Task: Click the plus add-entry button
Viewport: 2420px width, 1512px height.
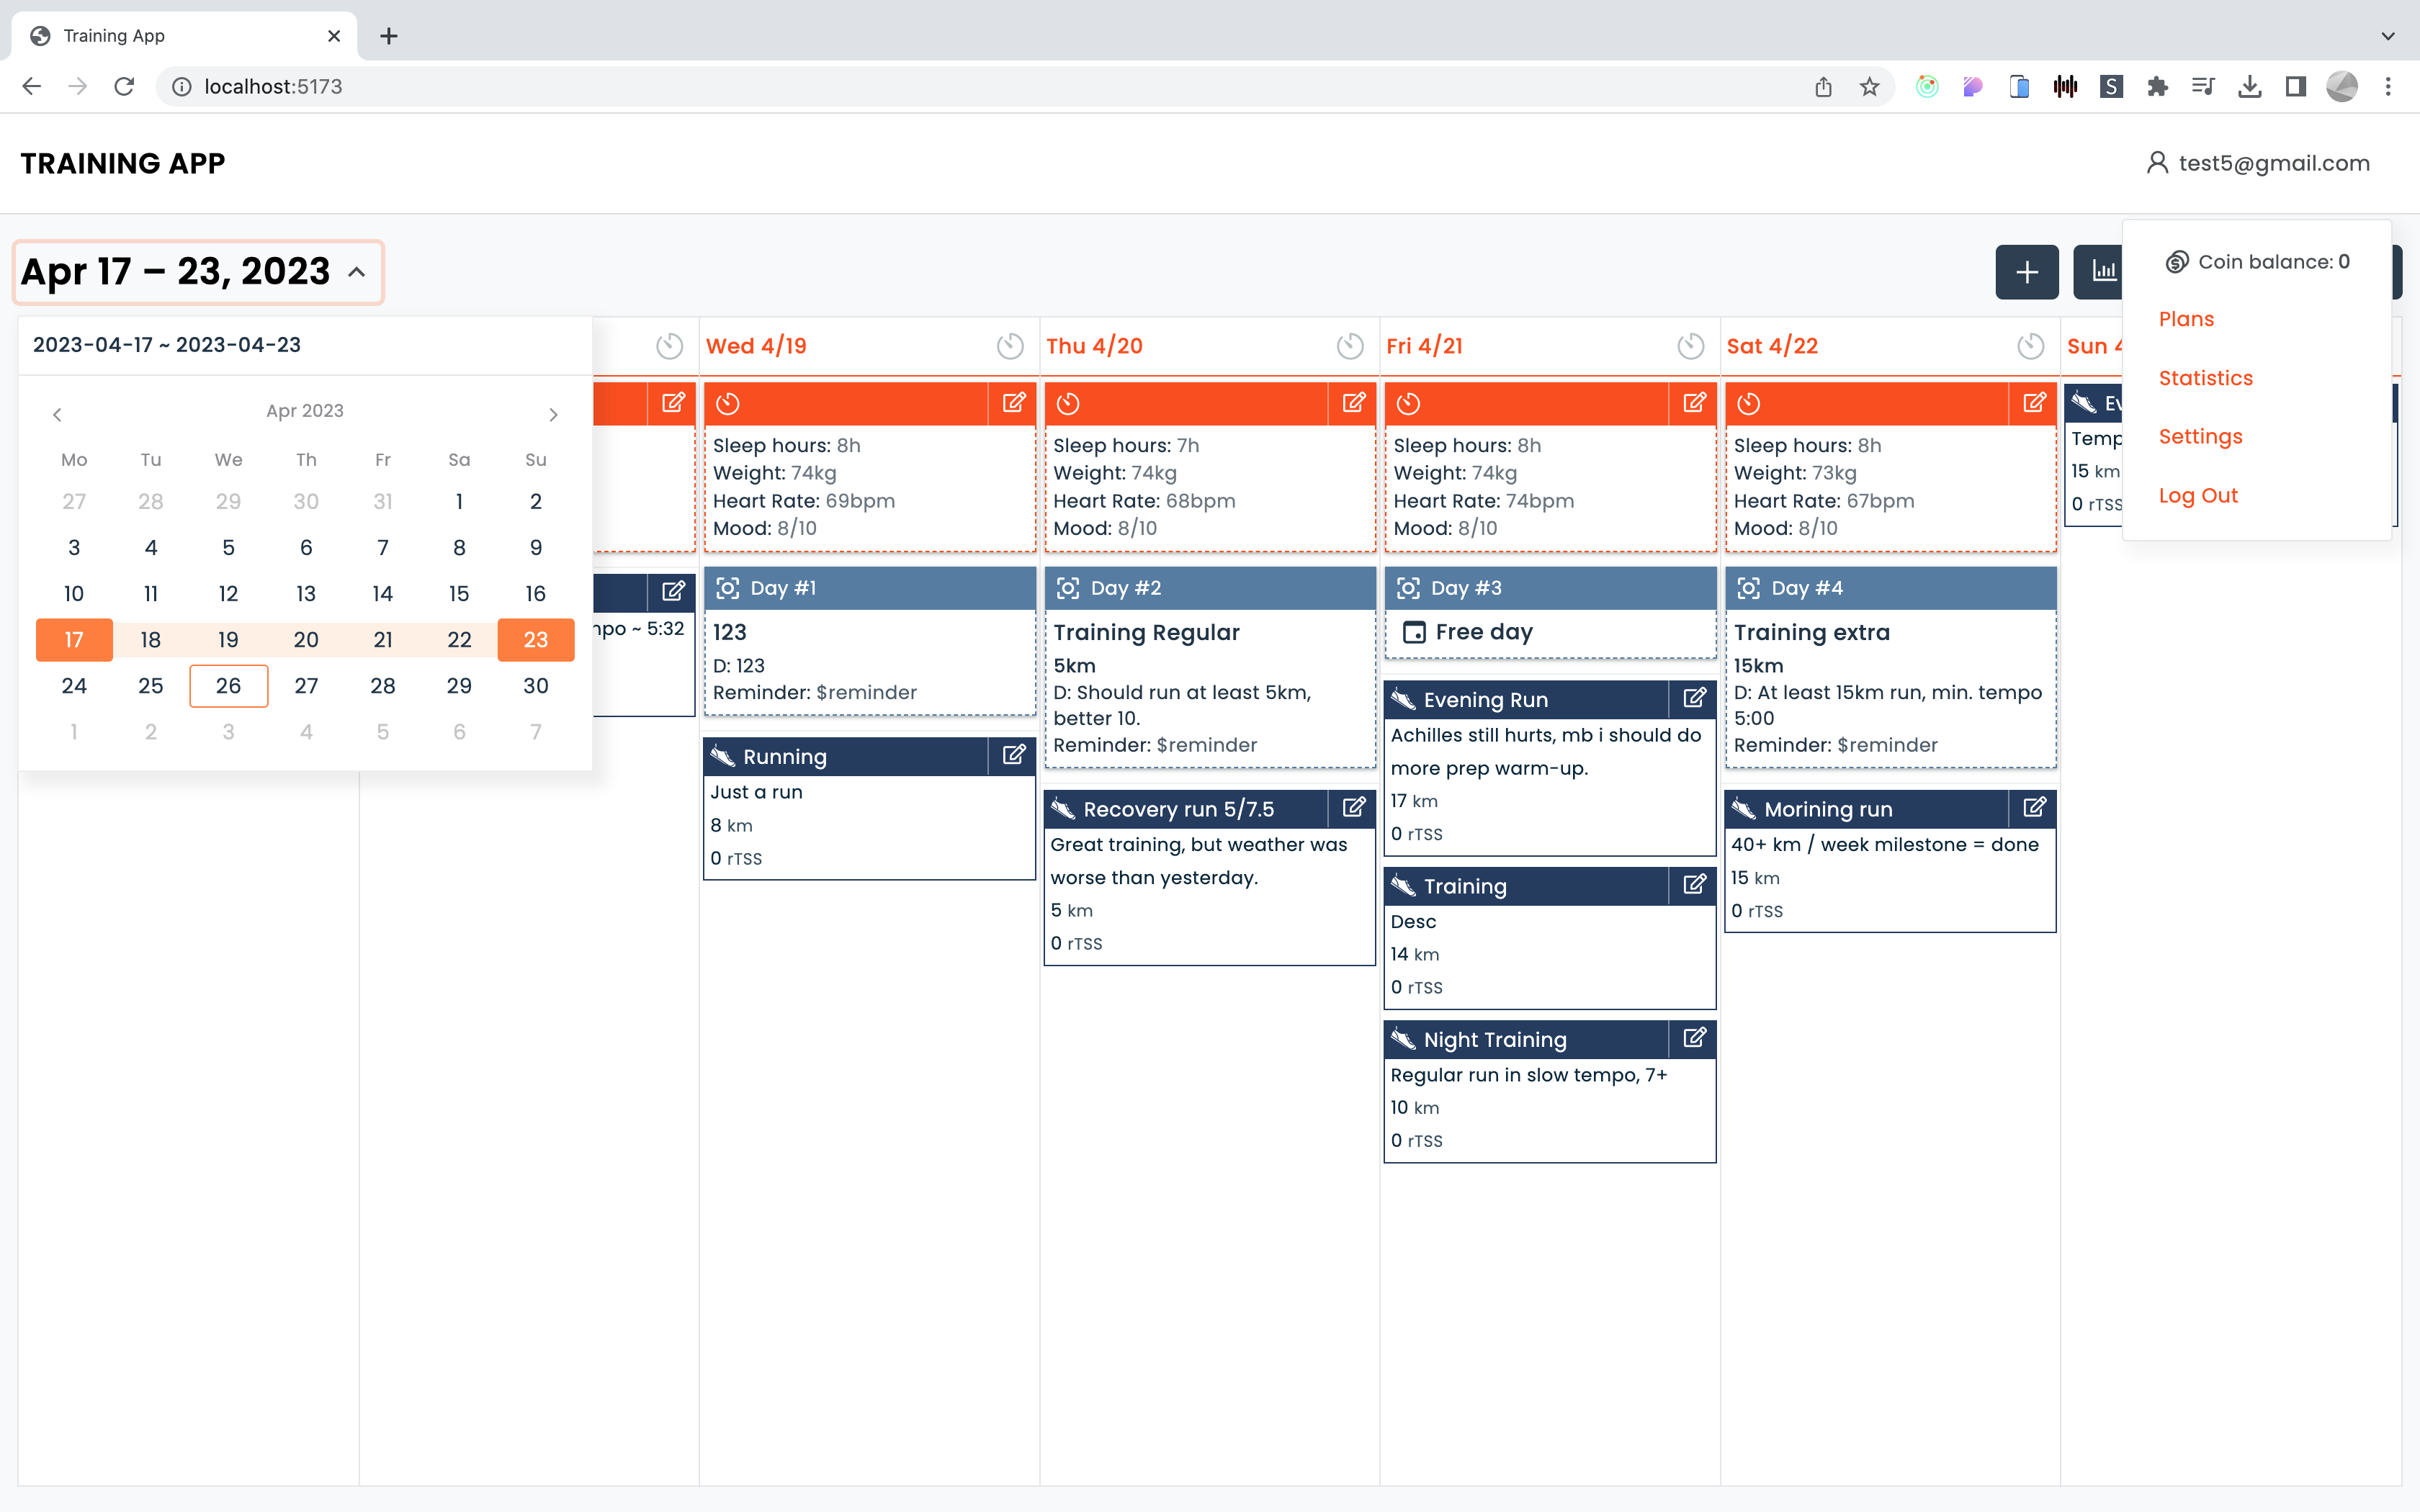Action: pos(2026,272)
